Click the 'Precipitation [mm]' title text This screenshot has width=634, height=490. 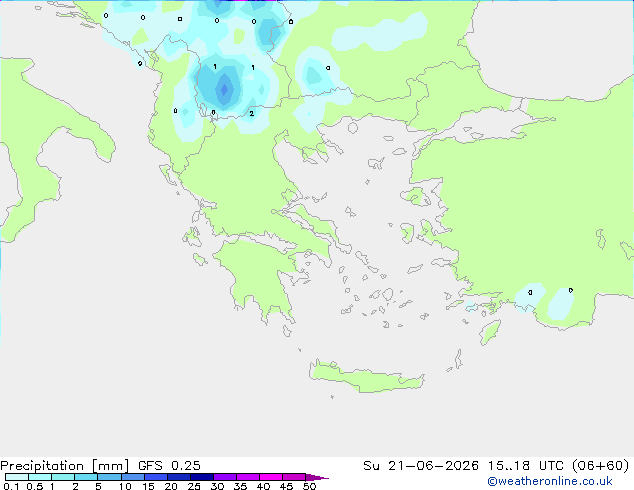[x=64, y=466]
